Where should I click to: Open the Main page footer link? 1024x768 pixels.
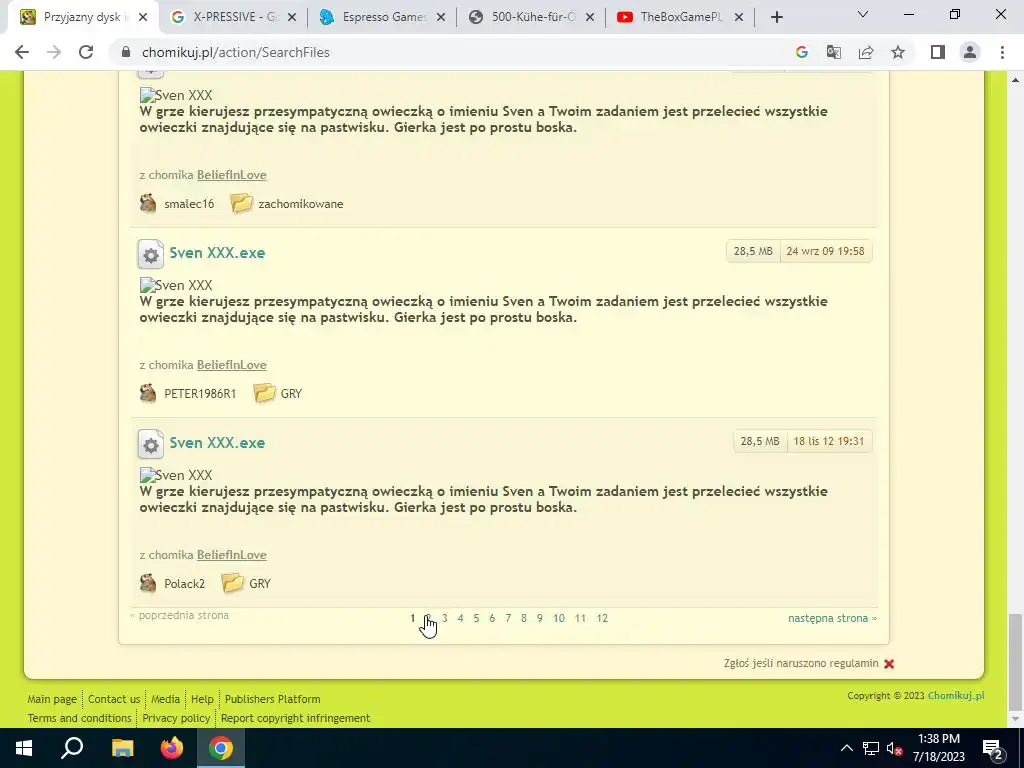52,699
